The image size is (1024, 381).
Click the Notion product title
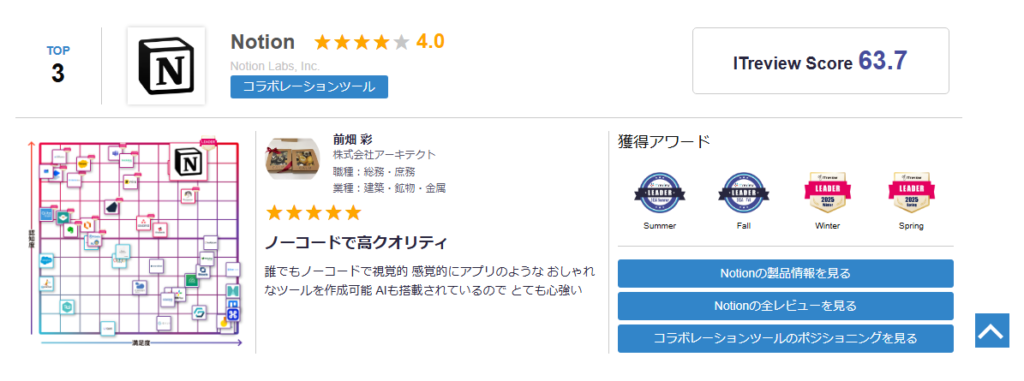click(263, 42)
